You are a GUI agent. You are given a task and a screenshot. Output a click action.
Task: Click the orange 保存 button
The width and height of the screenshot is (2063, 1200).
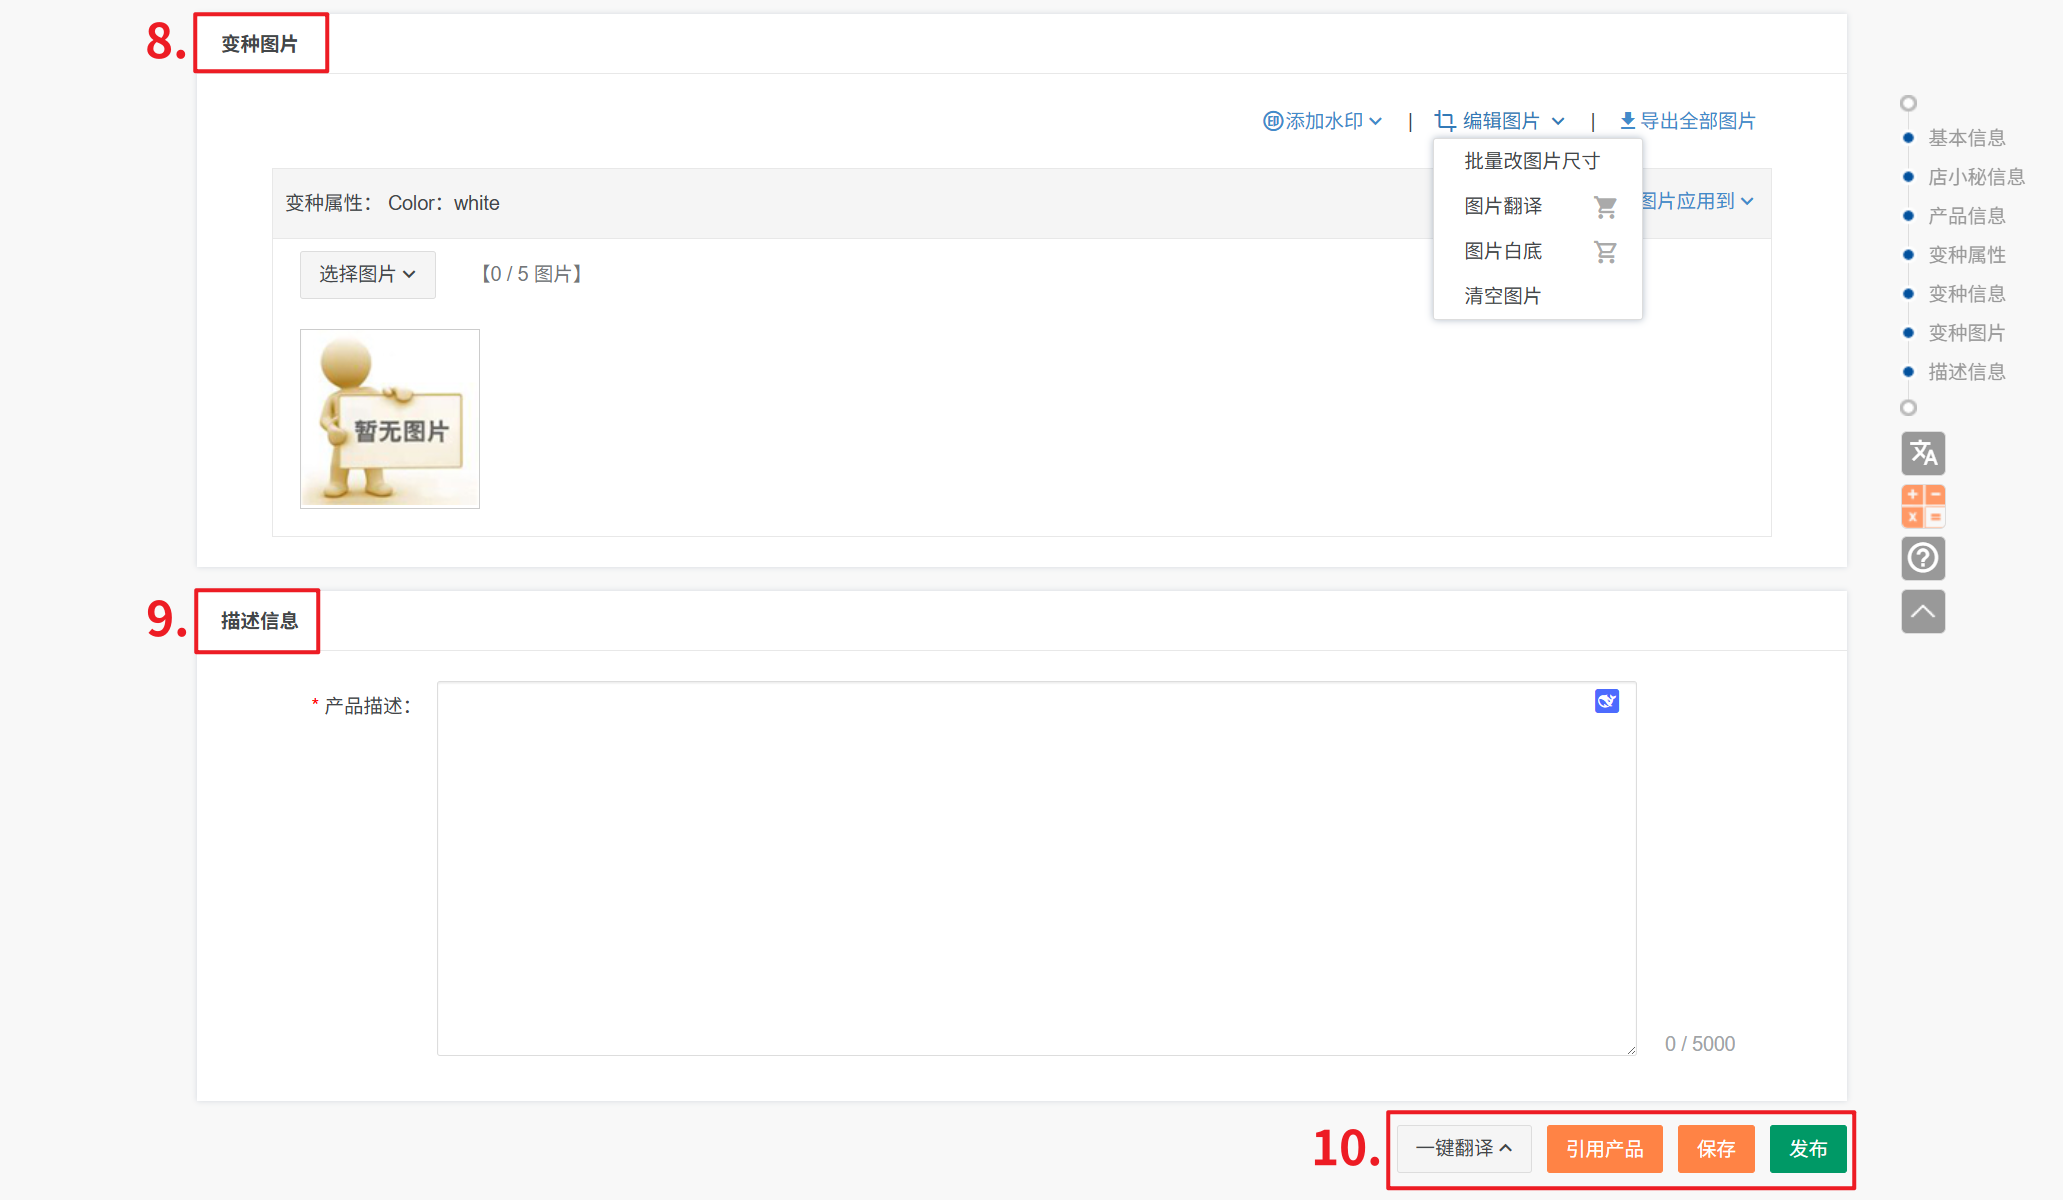coord(1715,1148)
